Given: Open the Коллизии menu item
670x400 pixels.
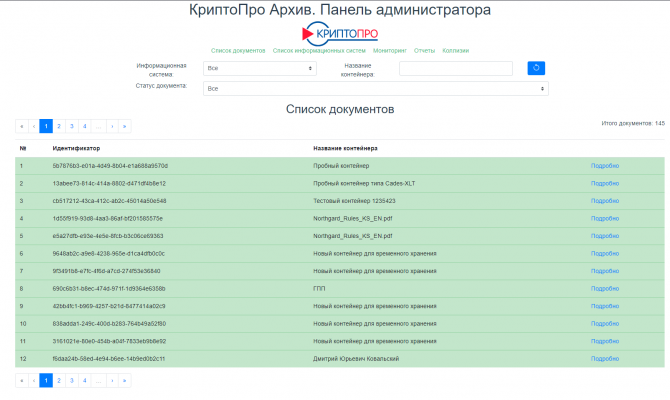Looking at the screenshot, I should (x=455, y=50).
